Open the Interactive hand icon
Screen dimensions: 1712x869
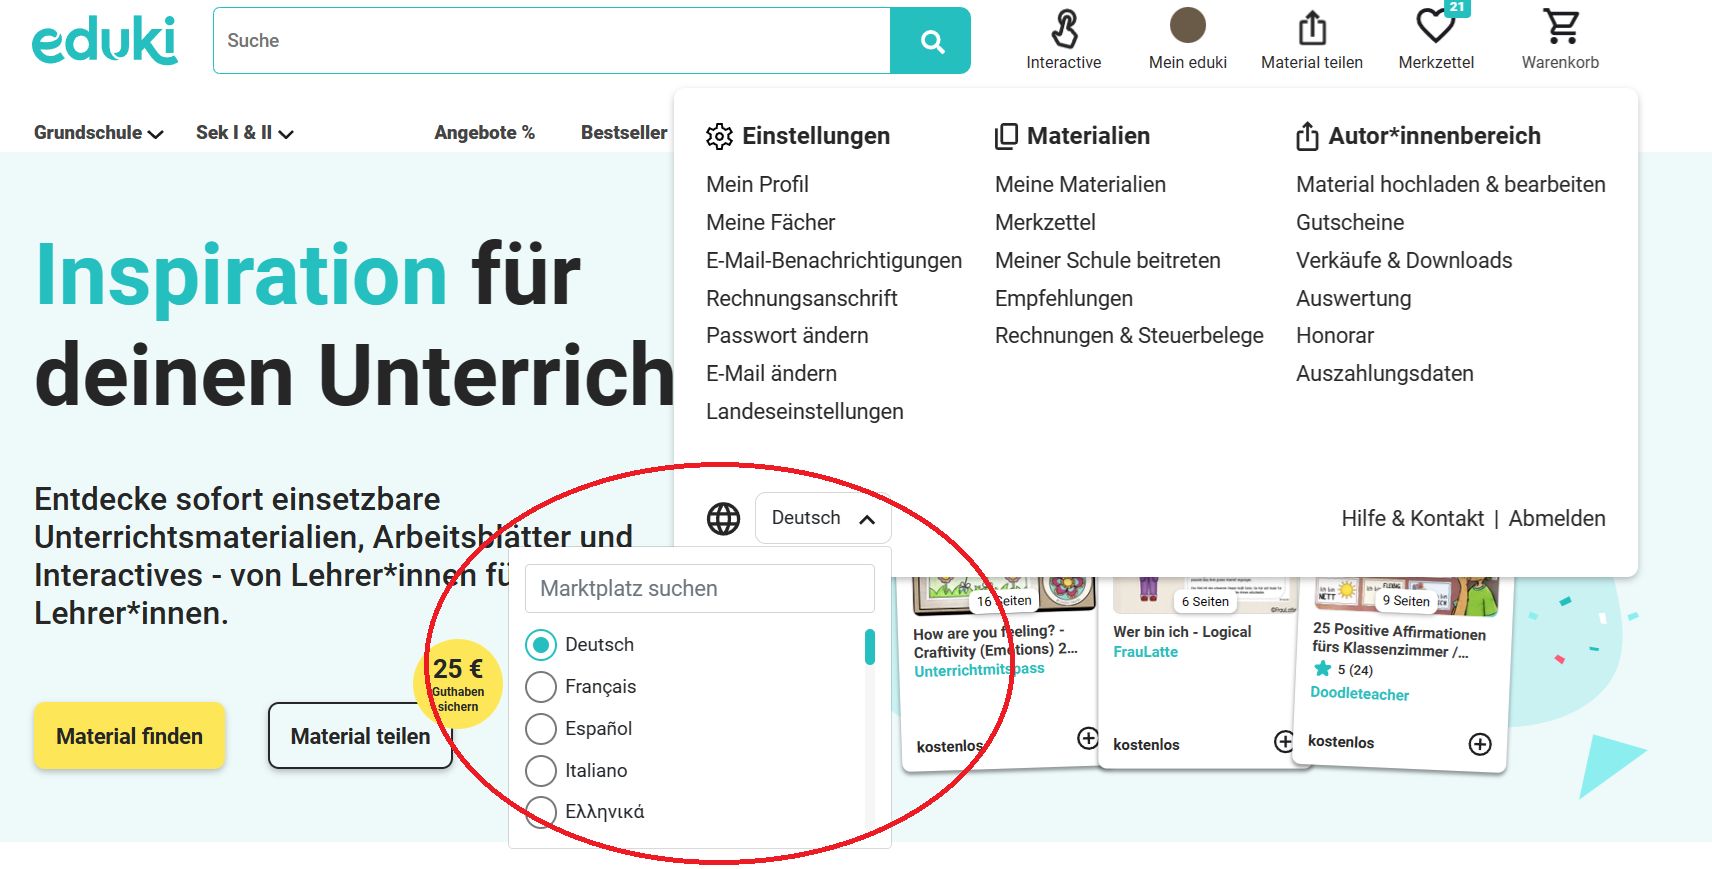click(1064, 28)
